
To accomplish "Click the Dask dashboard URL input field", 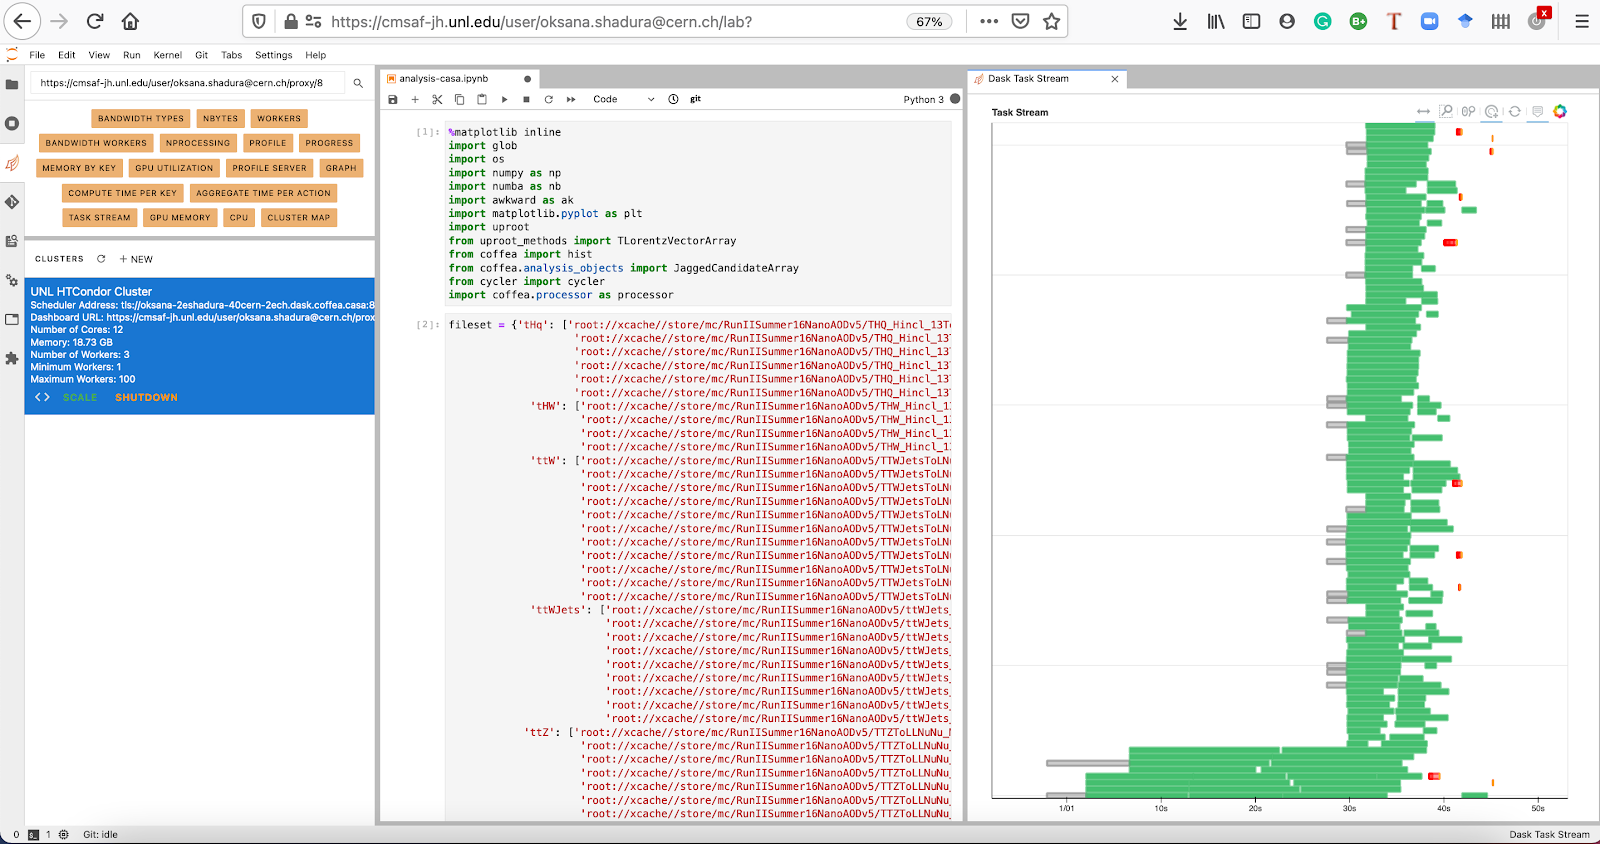I will point(188,83).
